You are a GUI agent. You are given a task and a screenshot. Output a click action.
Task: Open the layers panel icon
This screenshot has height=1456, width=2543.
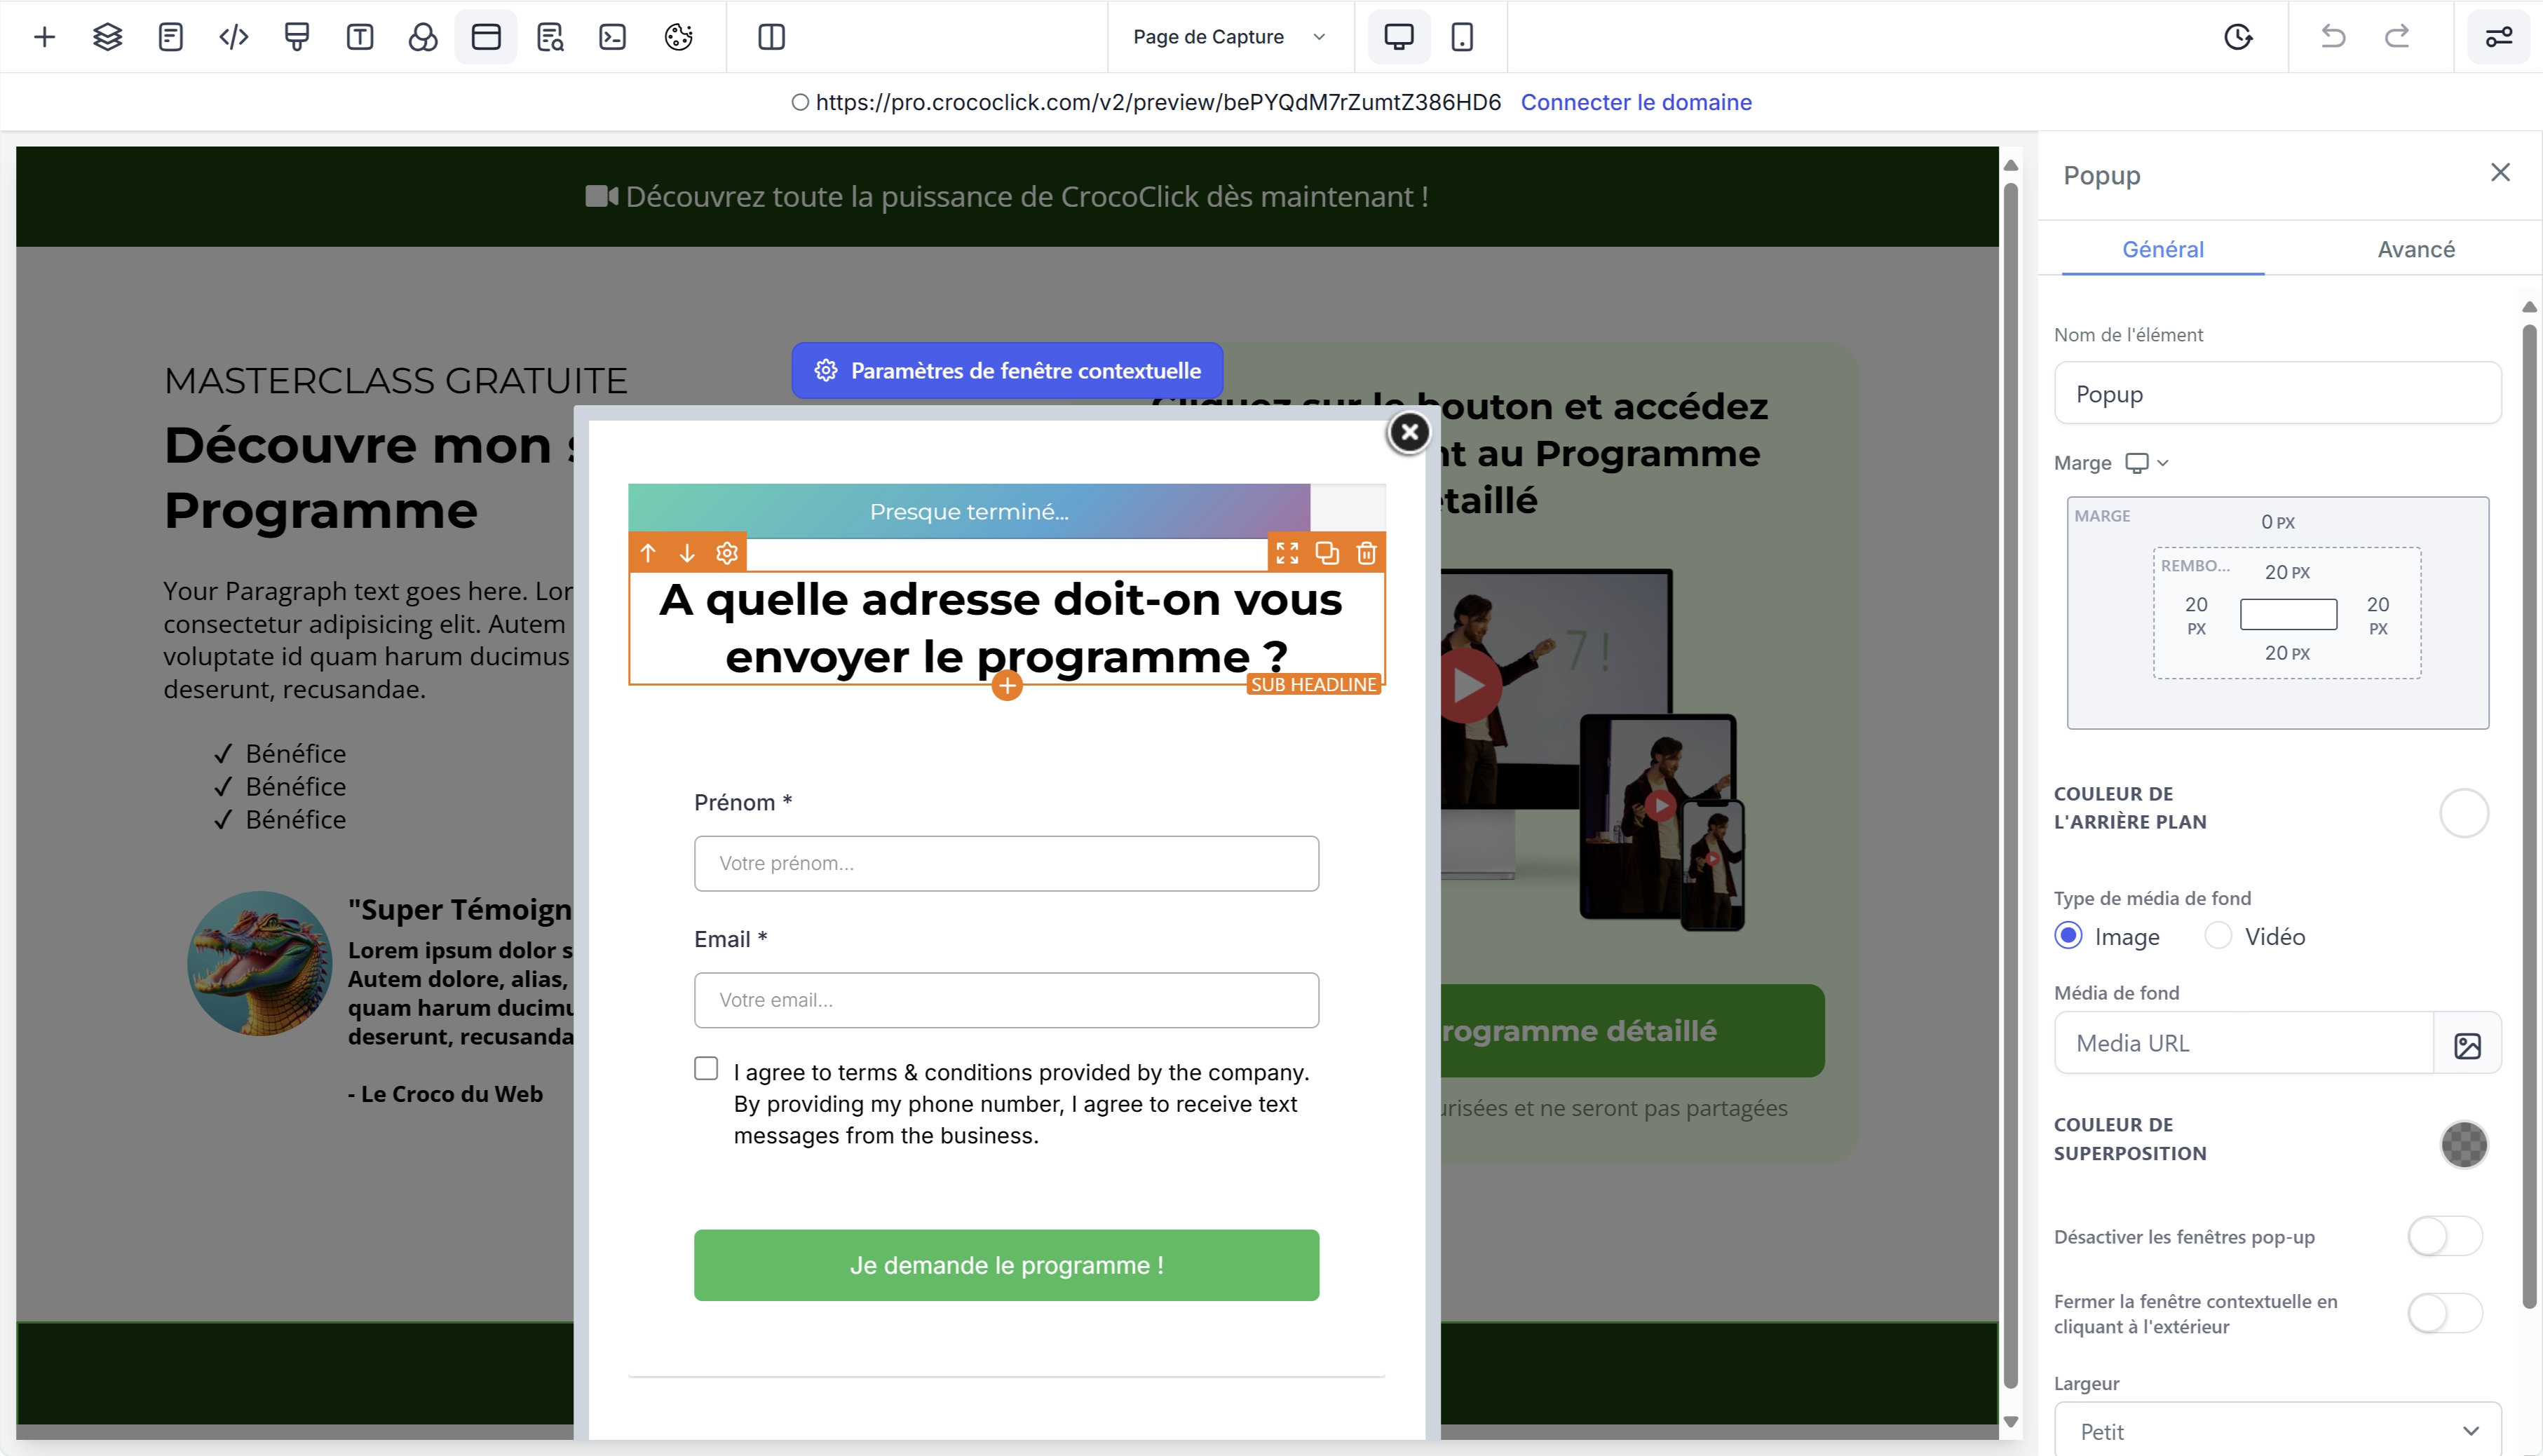[x=107, y=37]
